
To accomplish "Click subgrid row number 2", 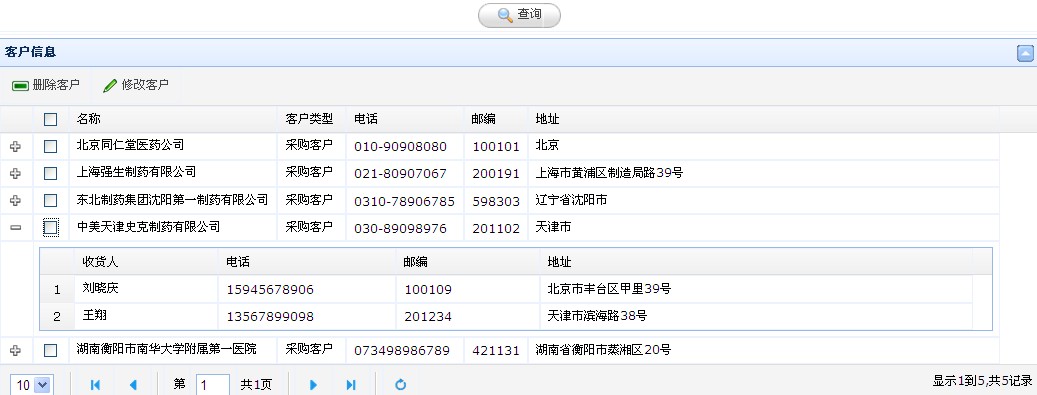I will point(57,316).
